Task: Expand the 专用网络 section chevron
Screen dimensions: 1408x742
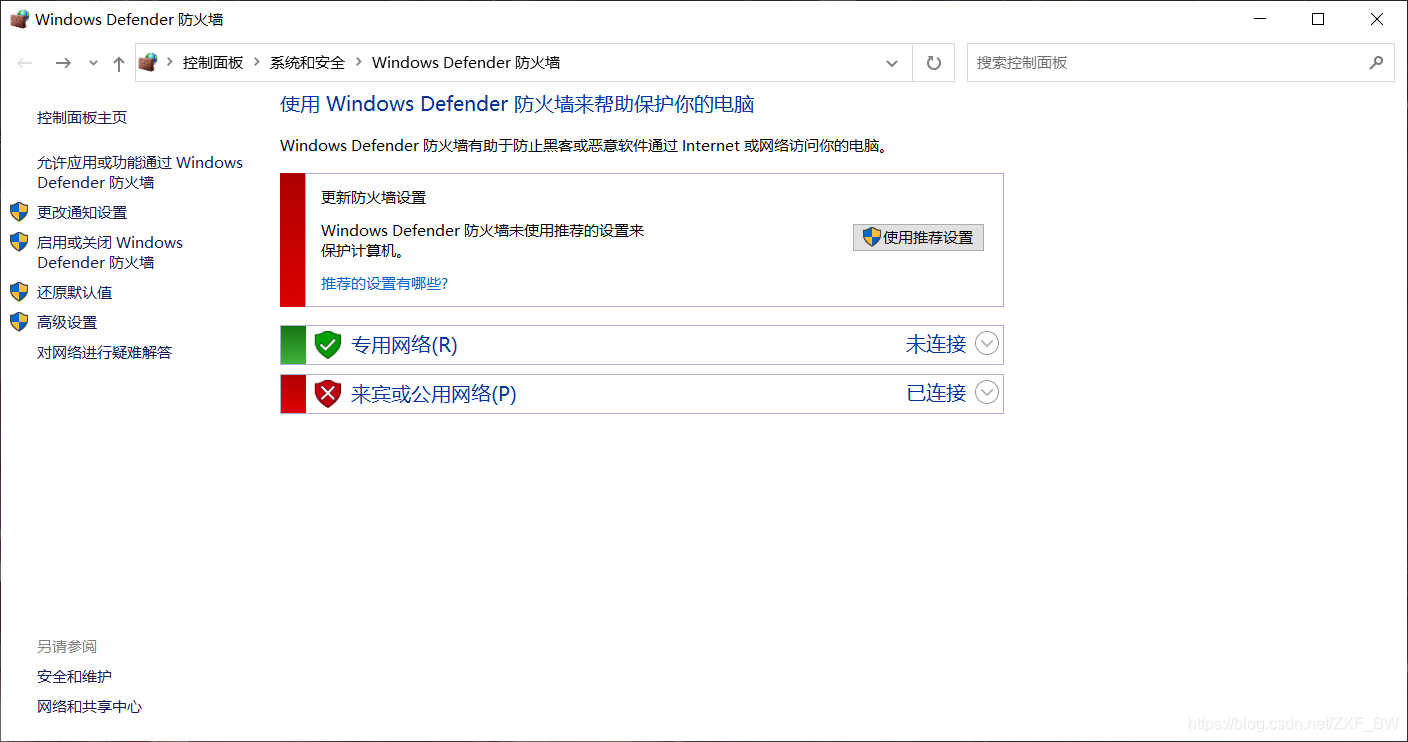Action: [987, 344]
